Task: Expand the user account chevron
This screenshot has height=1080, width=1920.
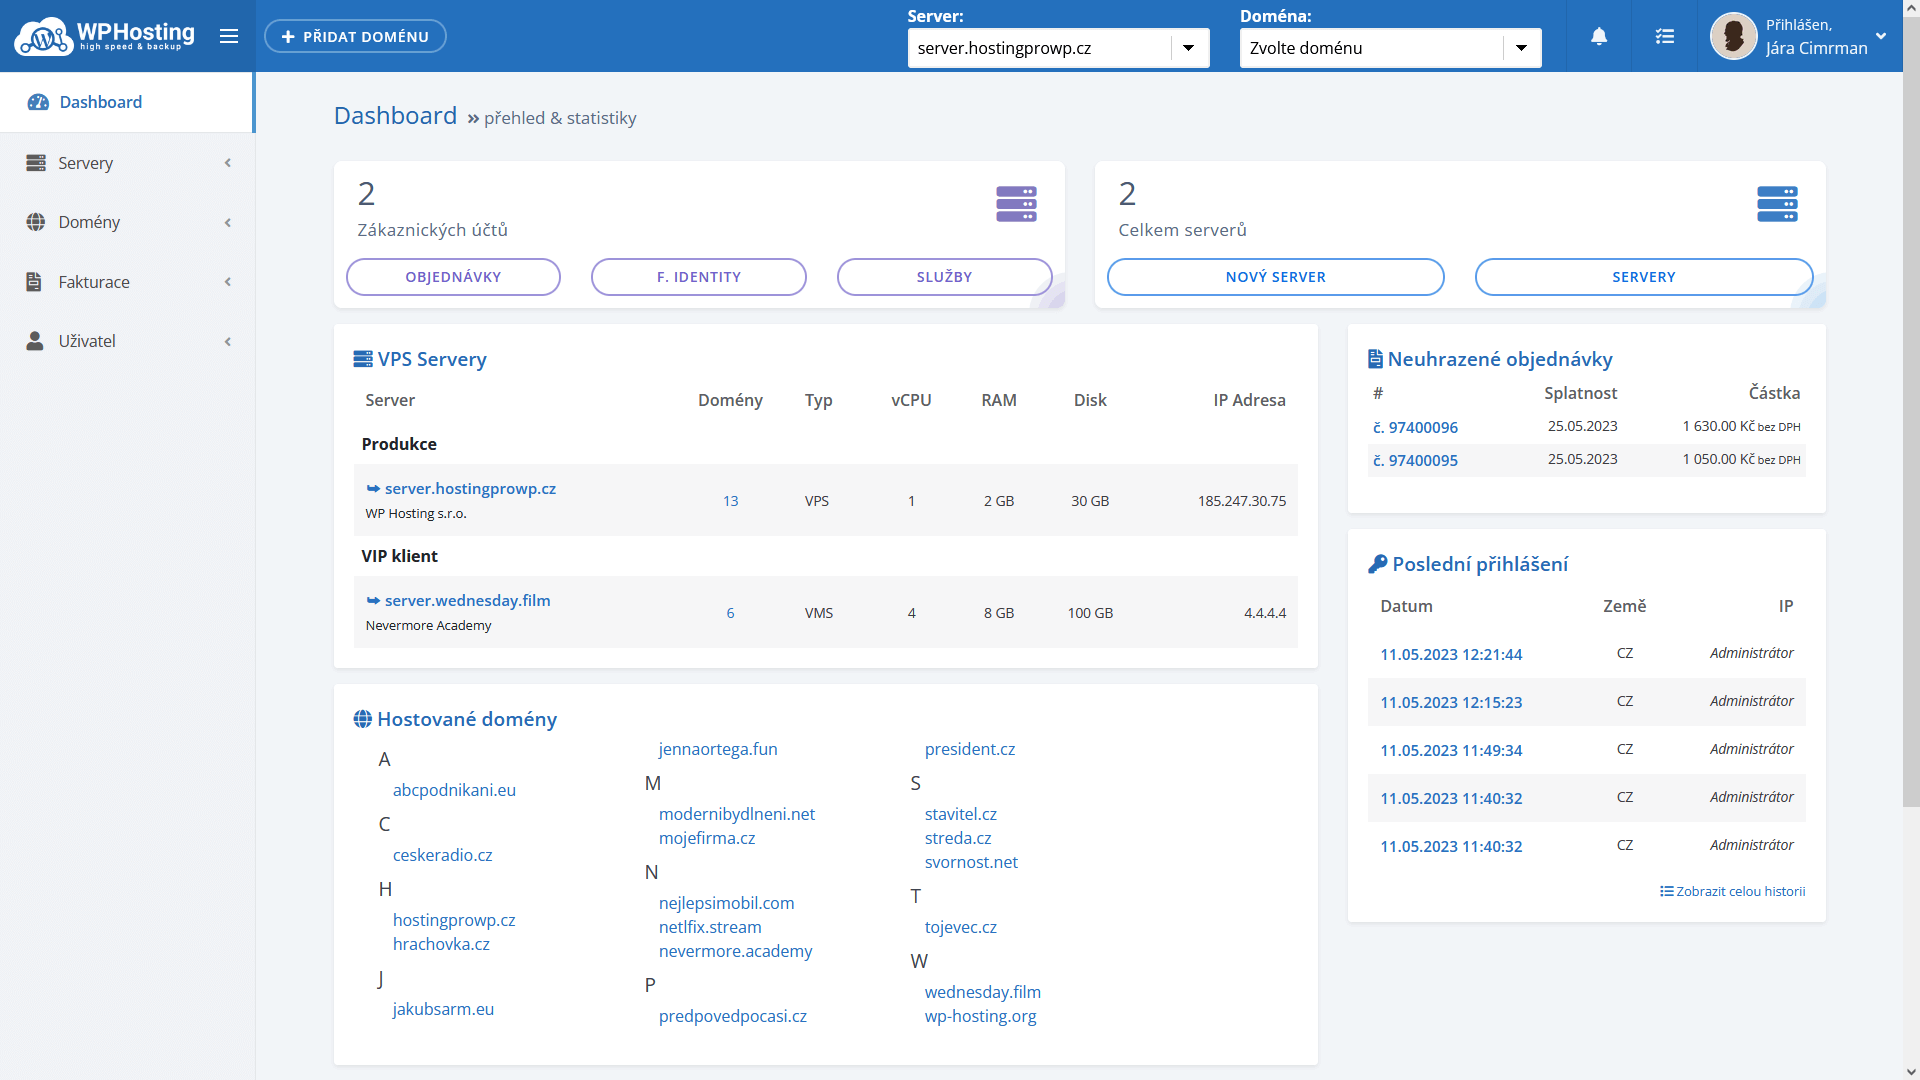Action: click(x=1881, y=37)
